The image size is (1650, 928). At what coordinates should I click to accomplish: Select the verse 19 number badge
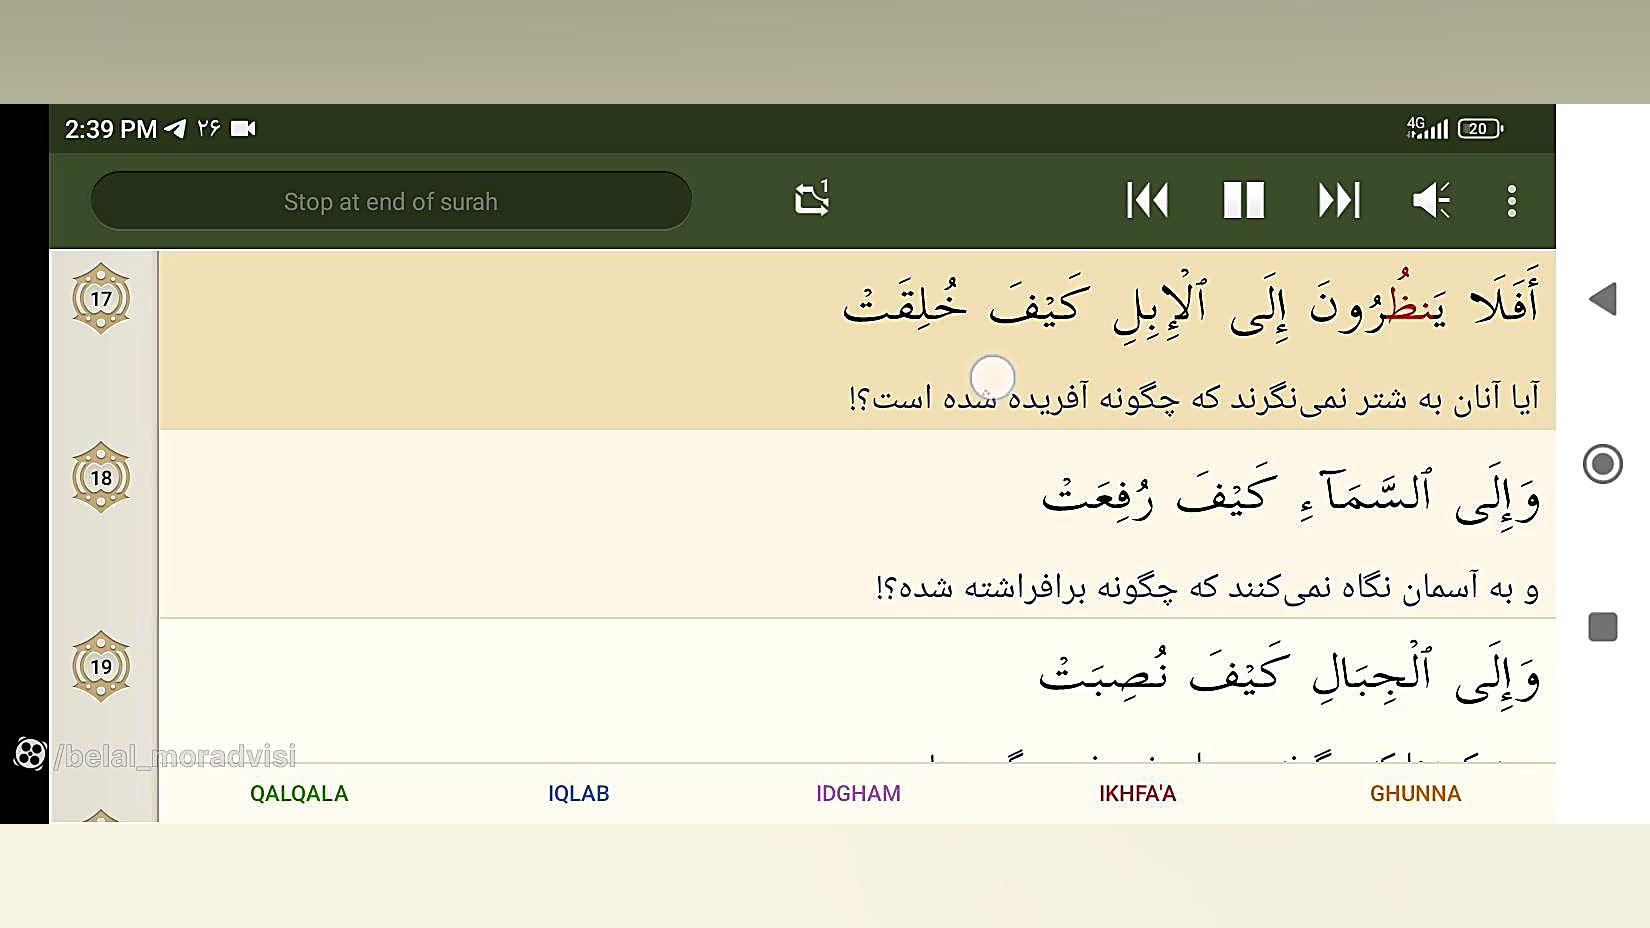point(101,666)
